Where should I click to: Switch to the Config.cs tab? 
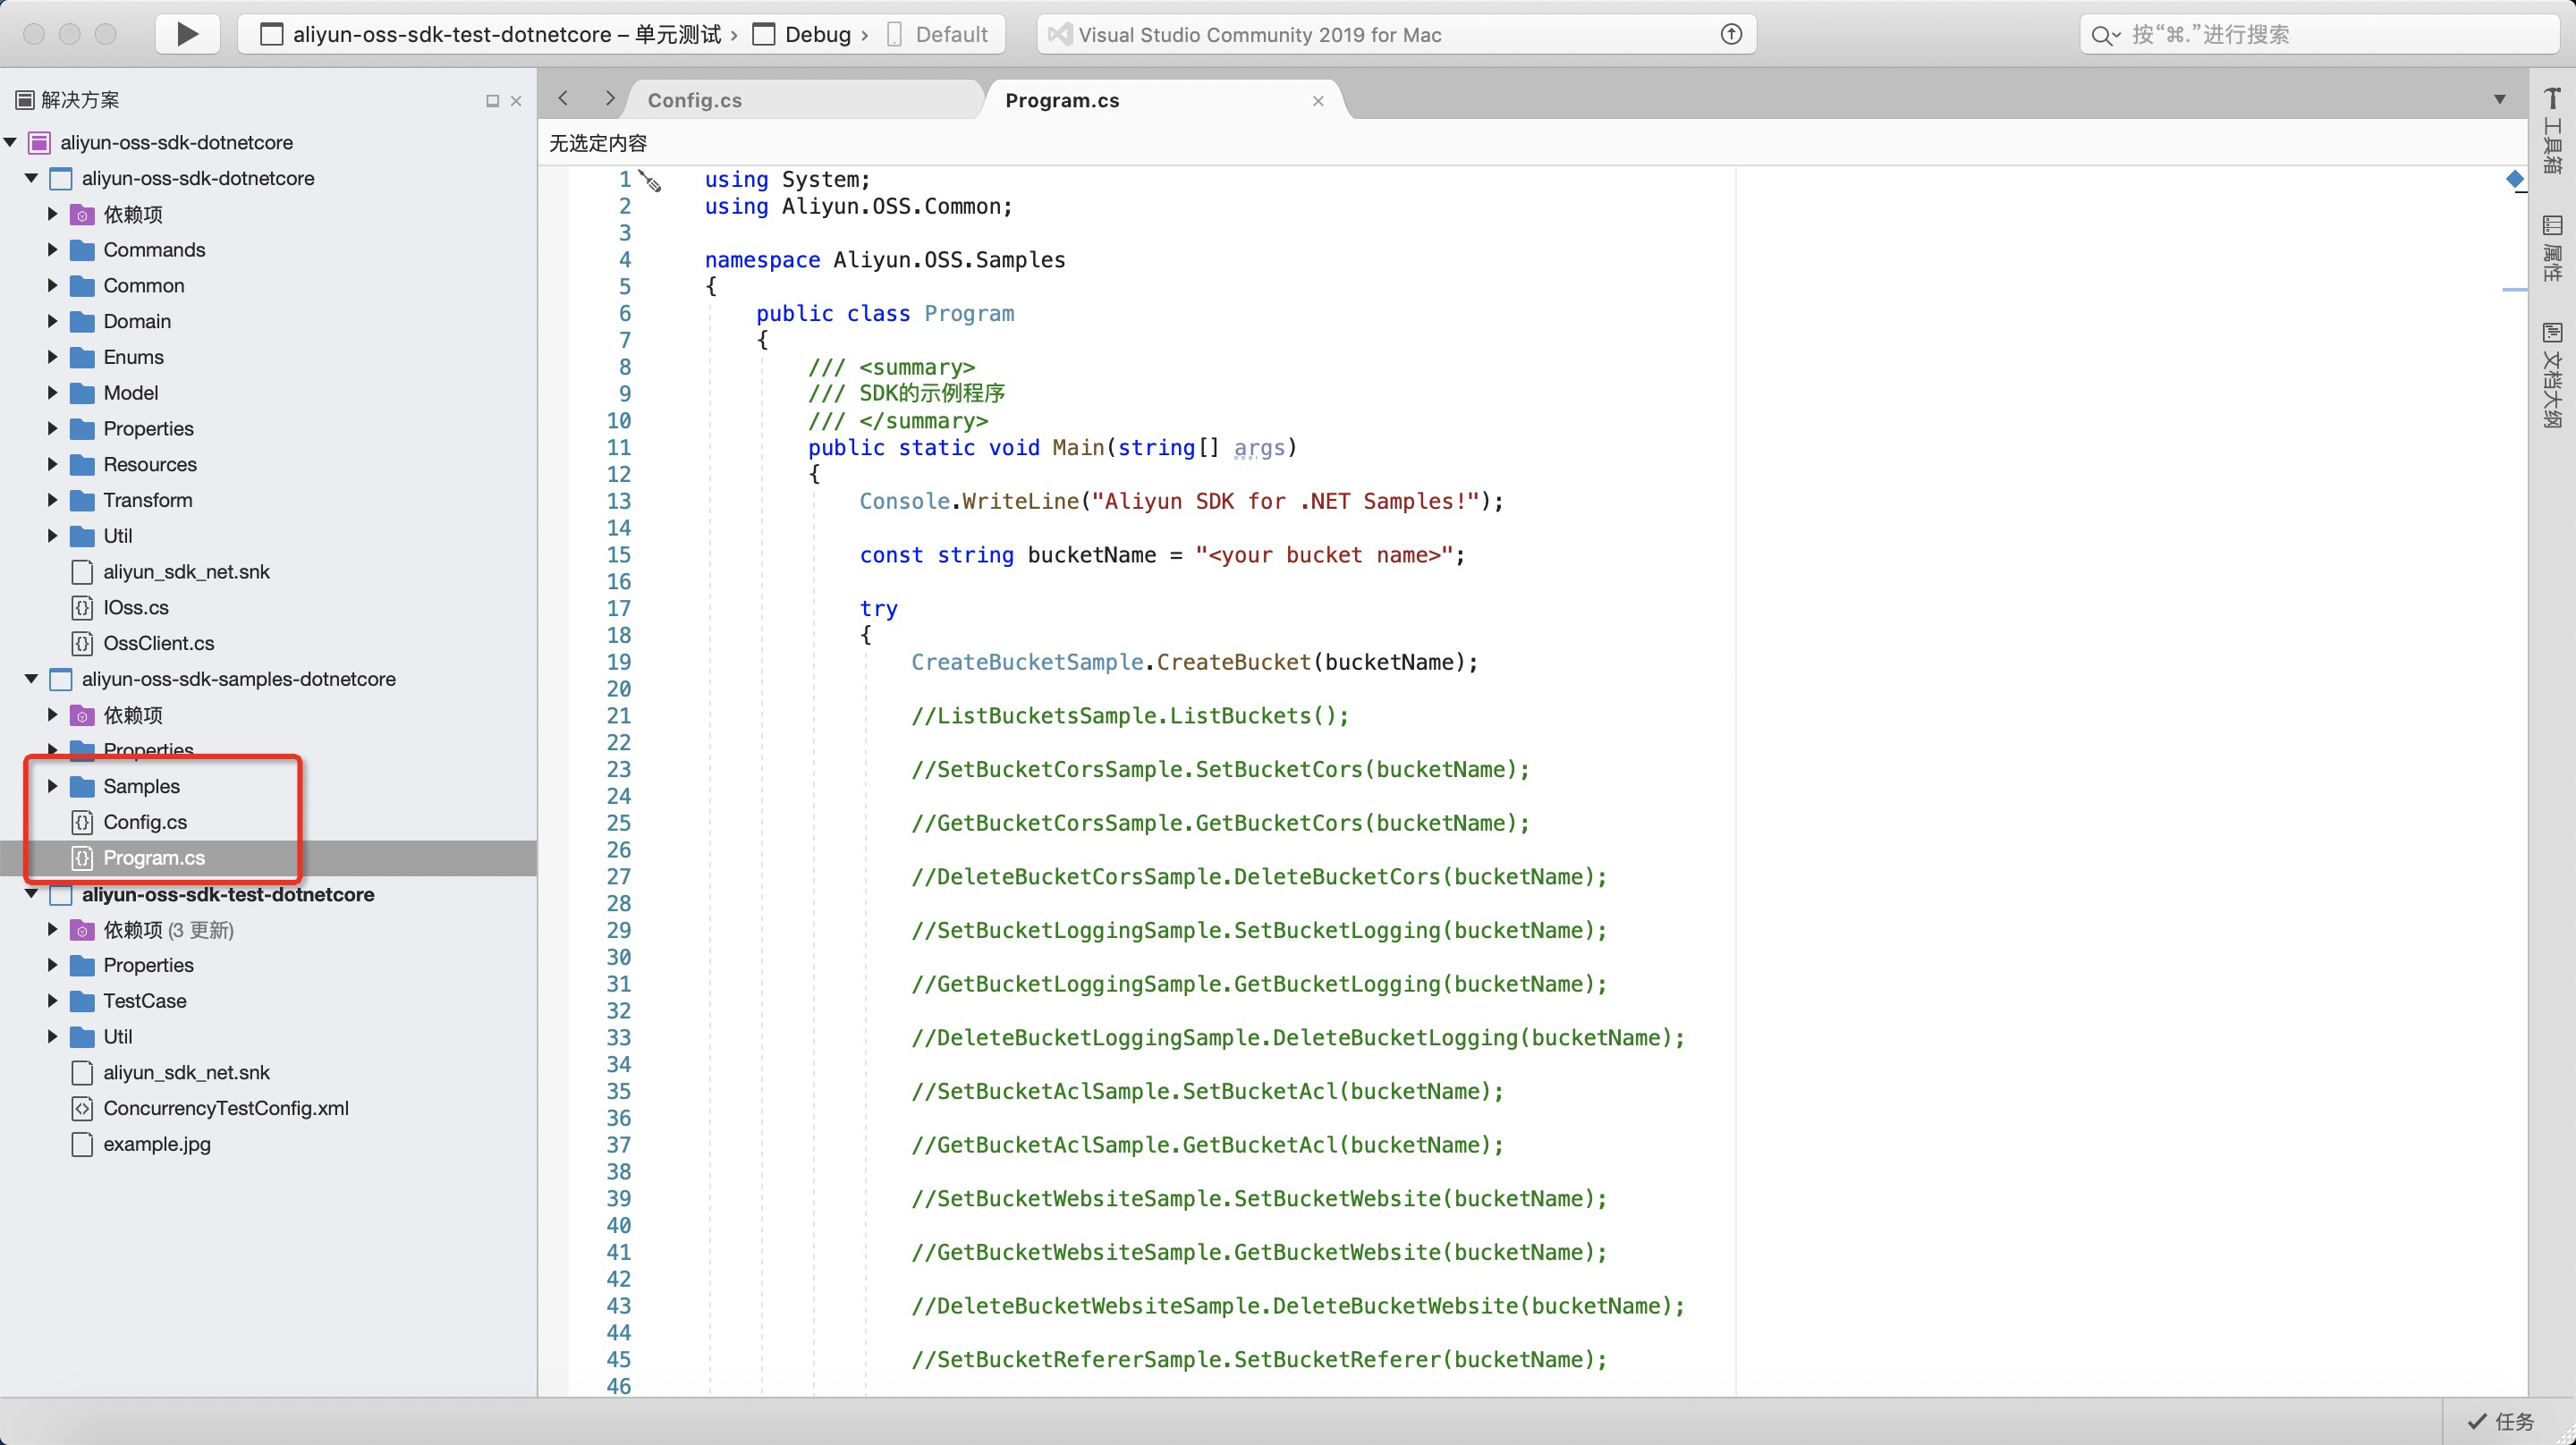tap(694, 101)
